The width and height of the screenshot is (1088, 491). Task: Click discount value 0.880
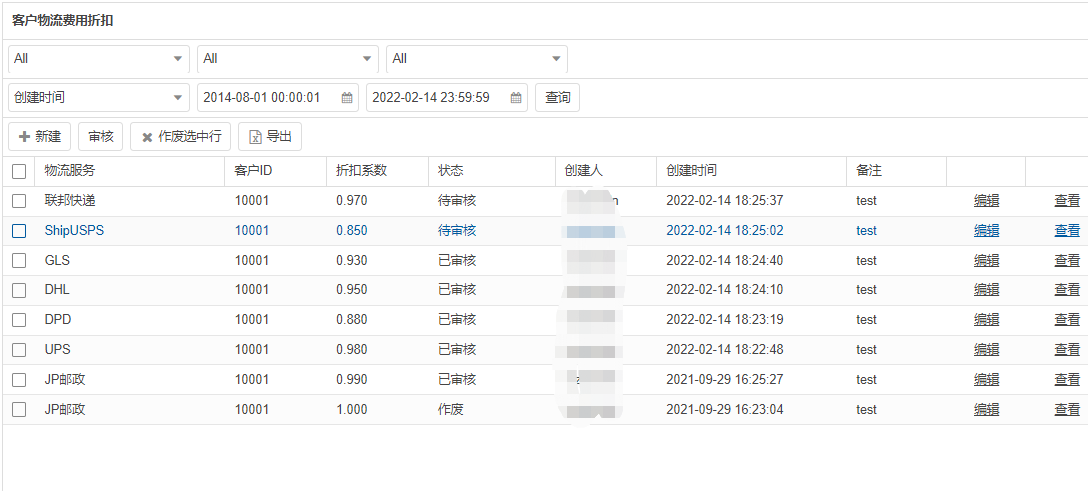352,320
